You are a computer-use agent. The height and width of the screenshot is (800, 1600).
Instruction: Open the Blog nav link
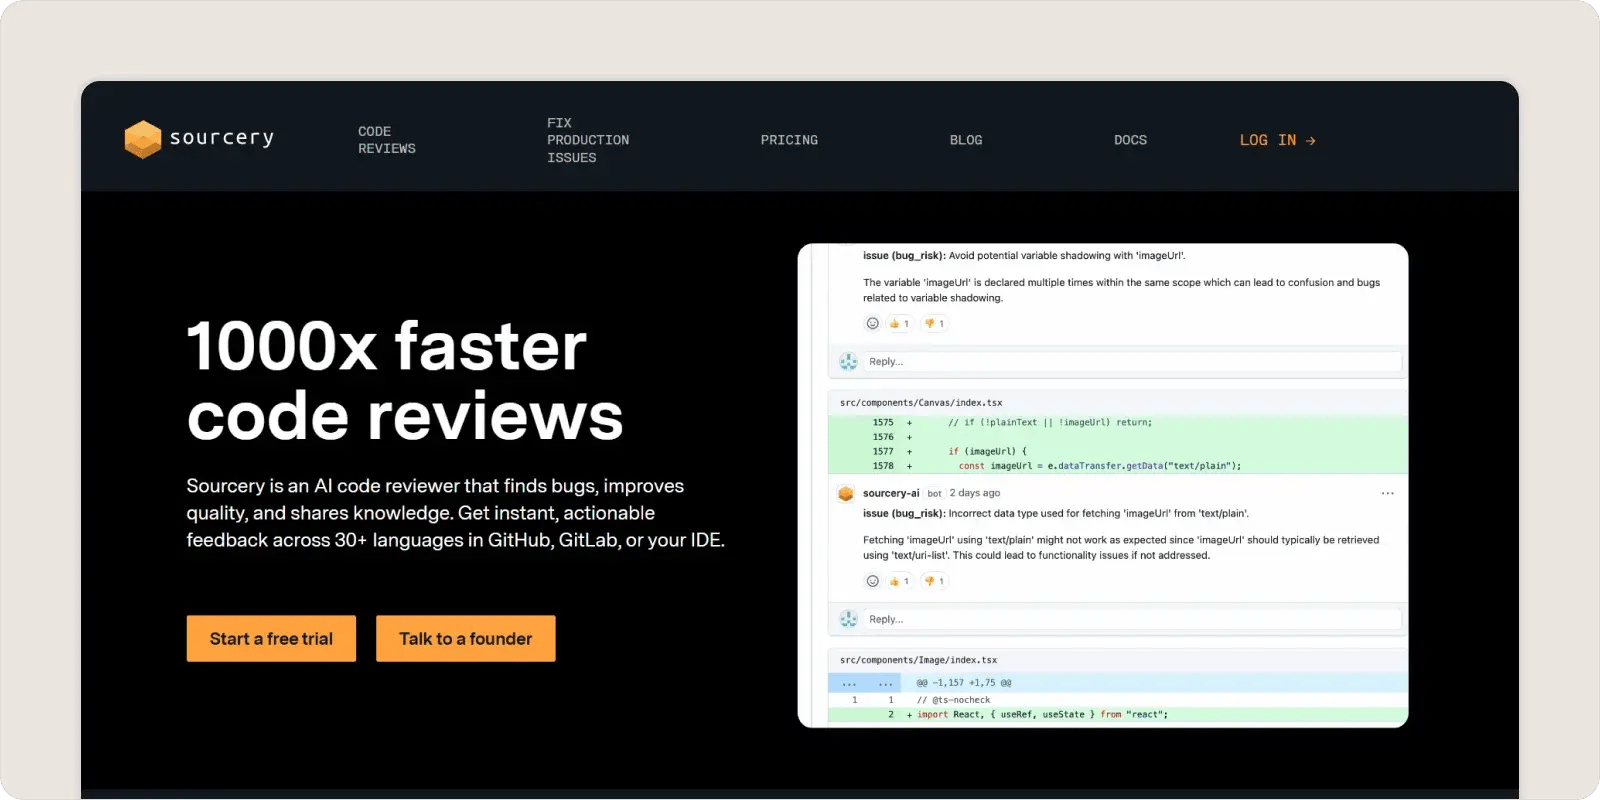pos(966,140)
